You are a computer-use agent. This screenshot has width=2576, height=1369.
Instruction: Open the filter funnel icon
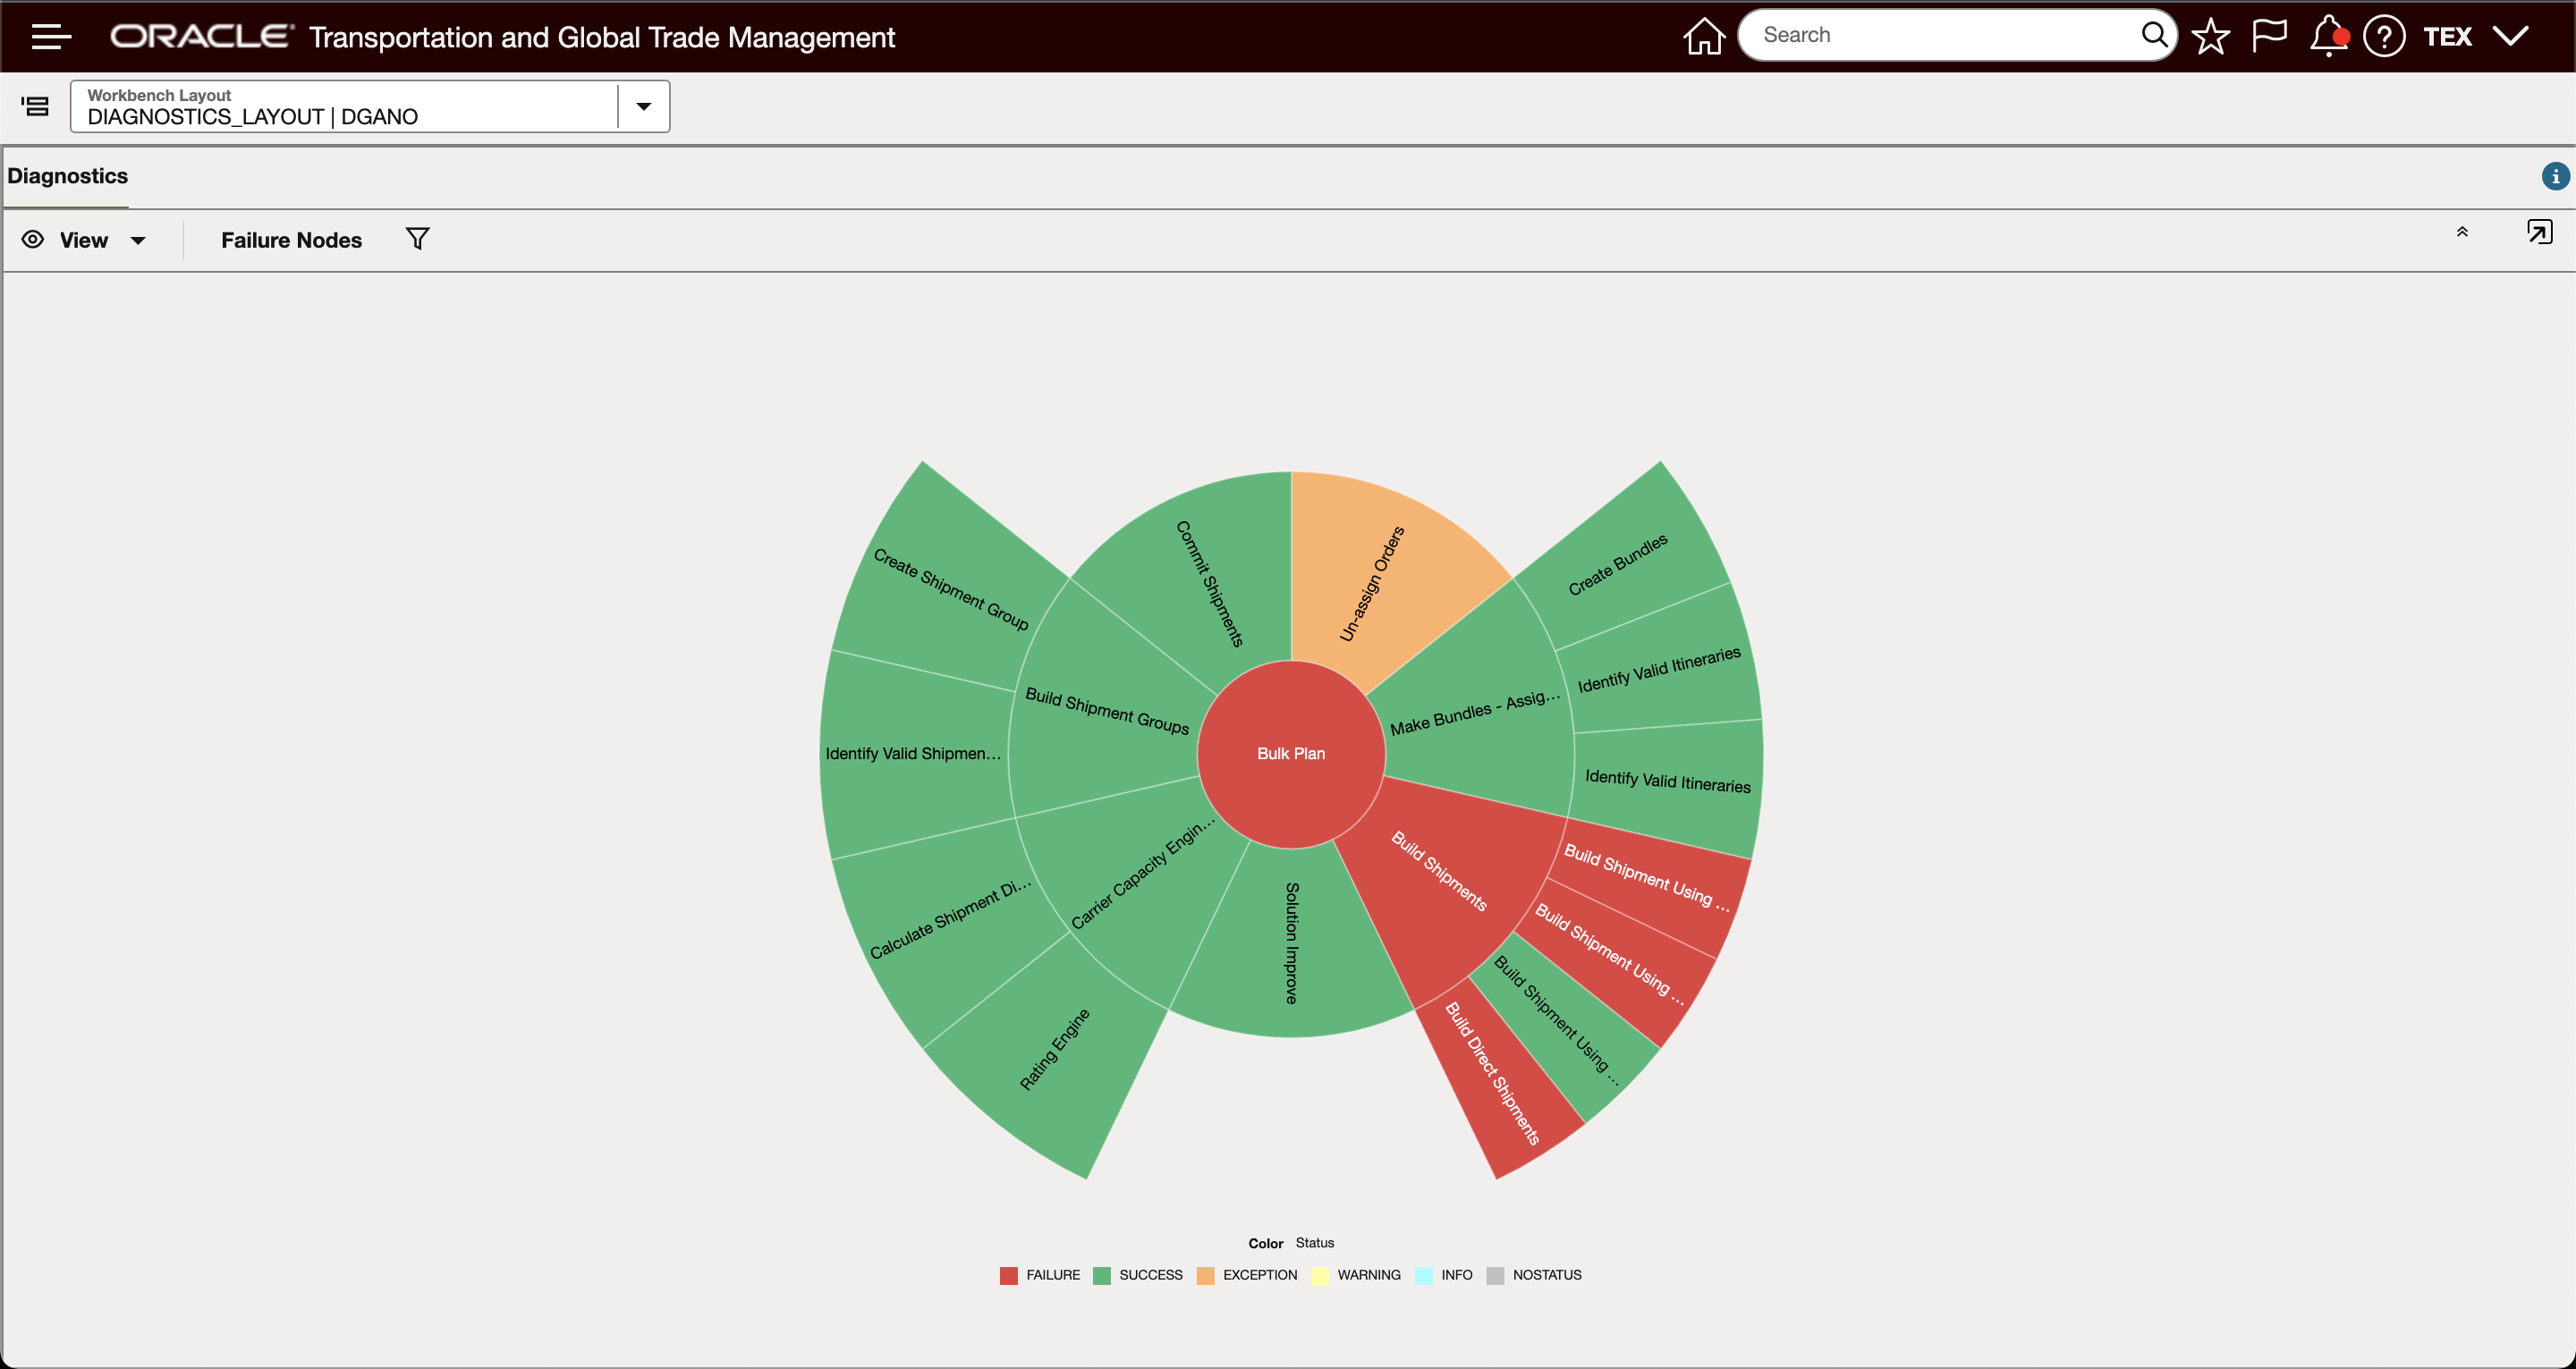pyautogui.click(x=417, y=239)
